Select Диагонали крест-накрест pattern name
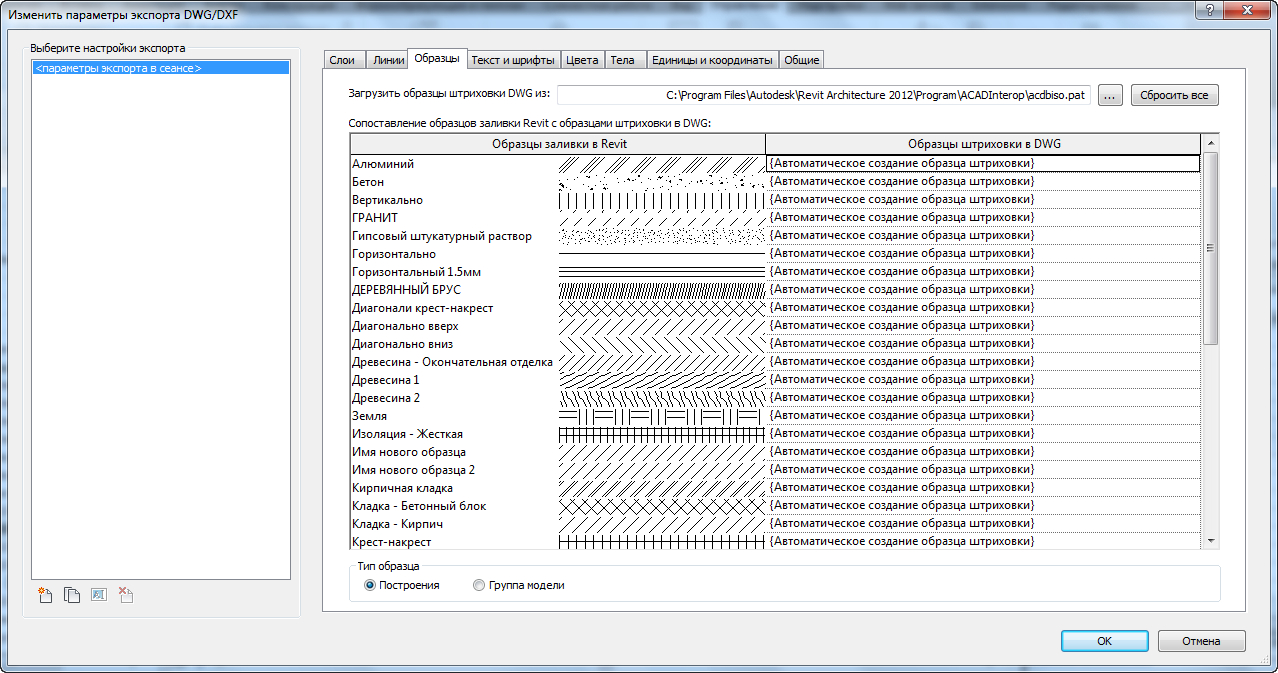The height and width of the screenshot is (673, 1278). click(x=422, y=308)
